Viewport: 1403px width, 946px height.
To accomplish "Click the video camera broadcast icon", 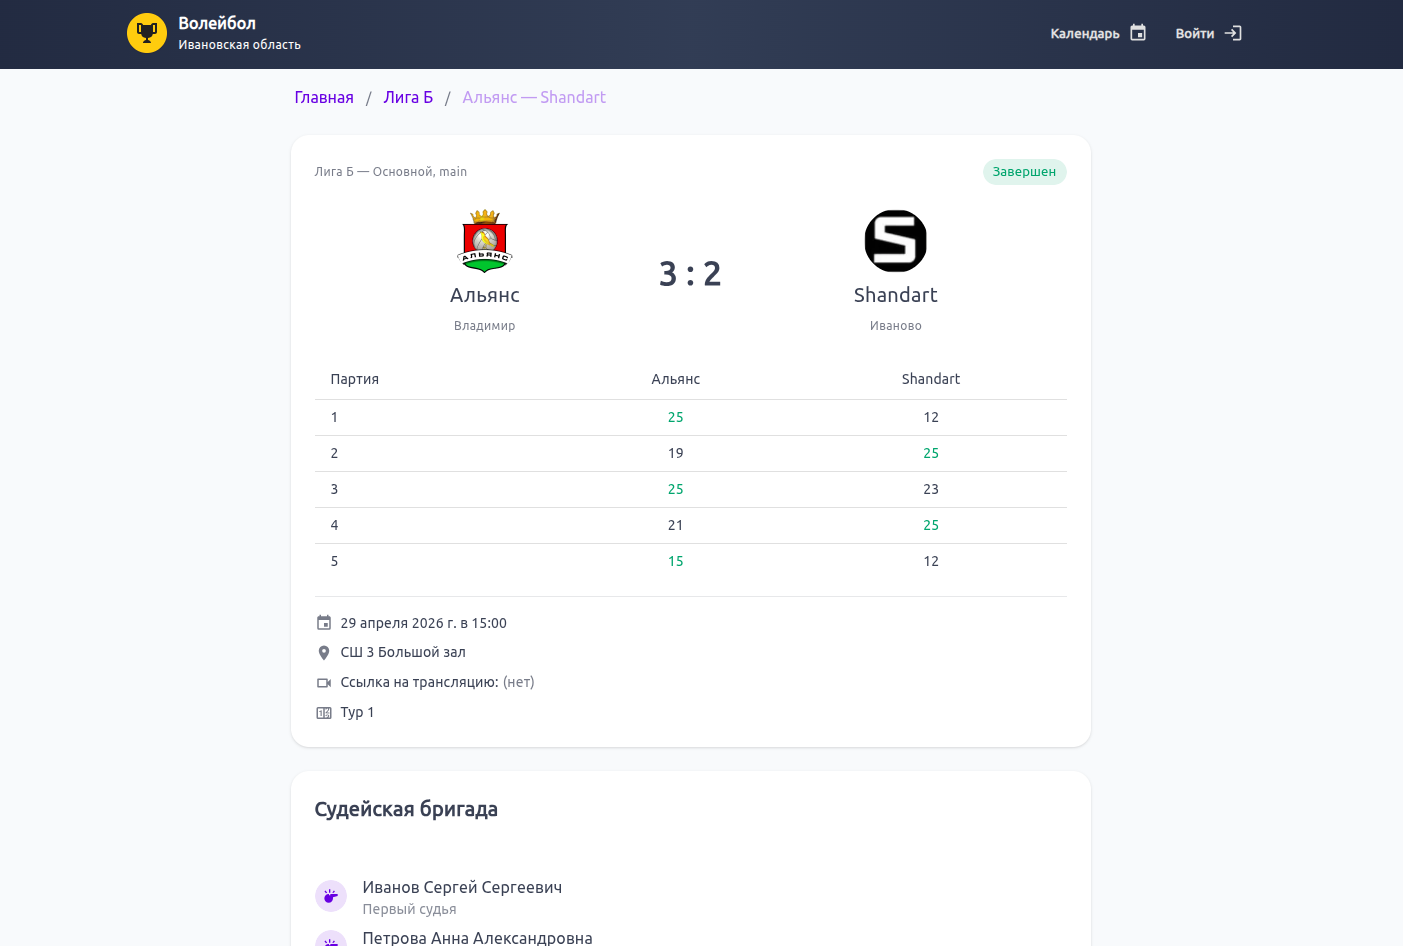I will 324,683.
